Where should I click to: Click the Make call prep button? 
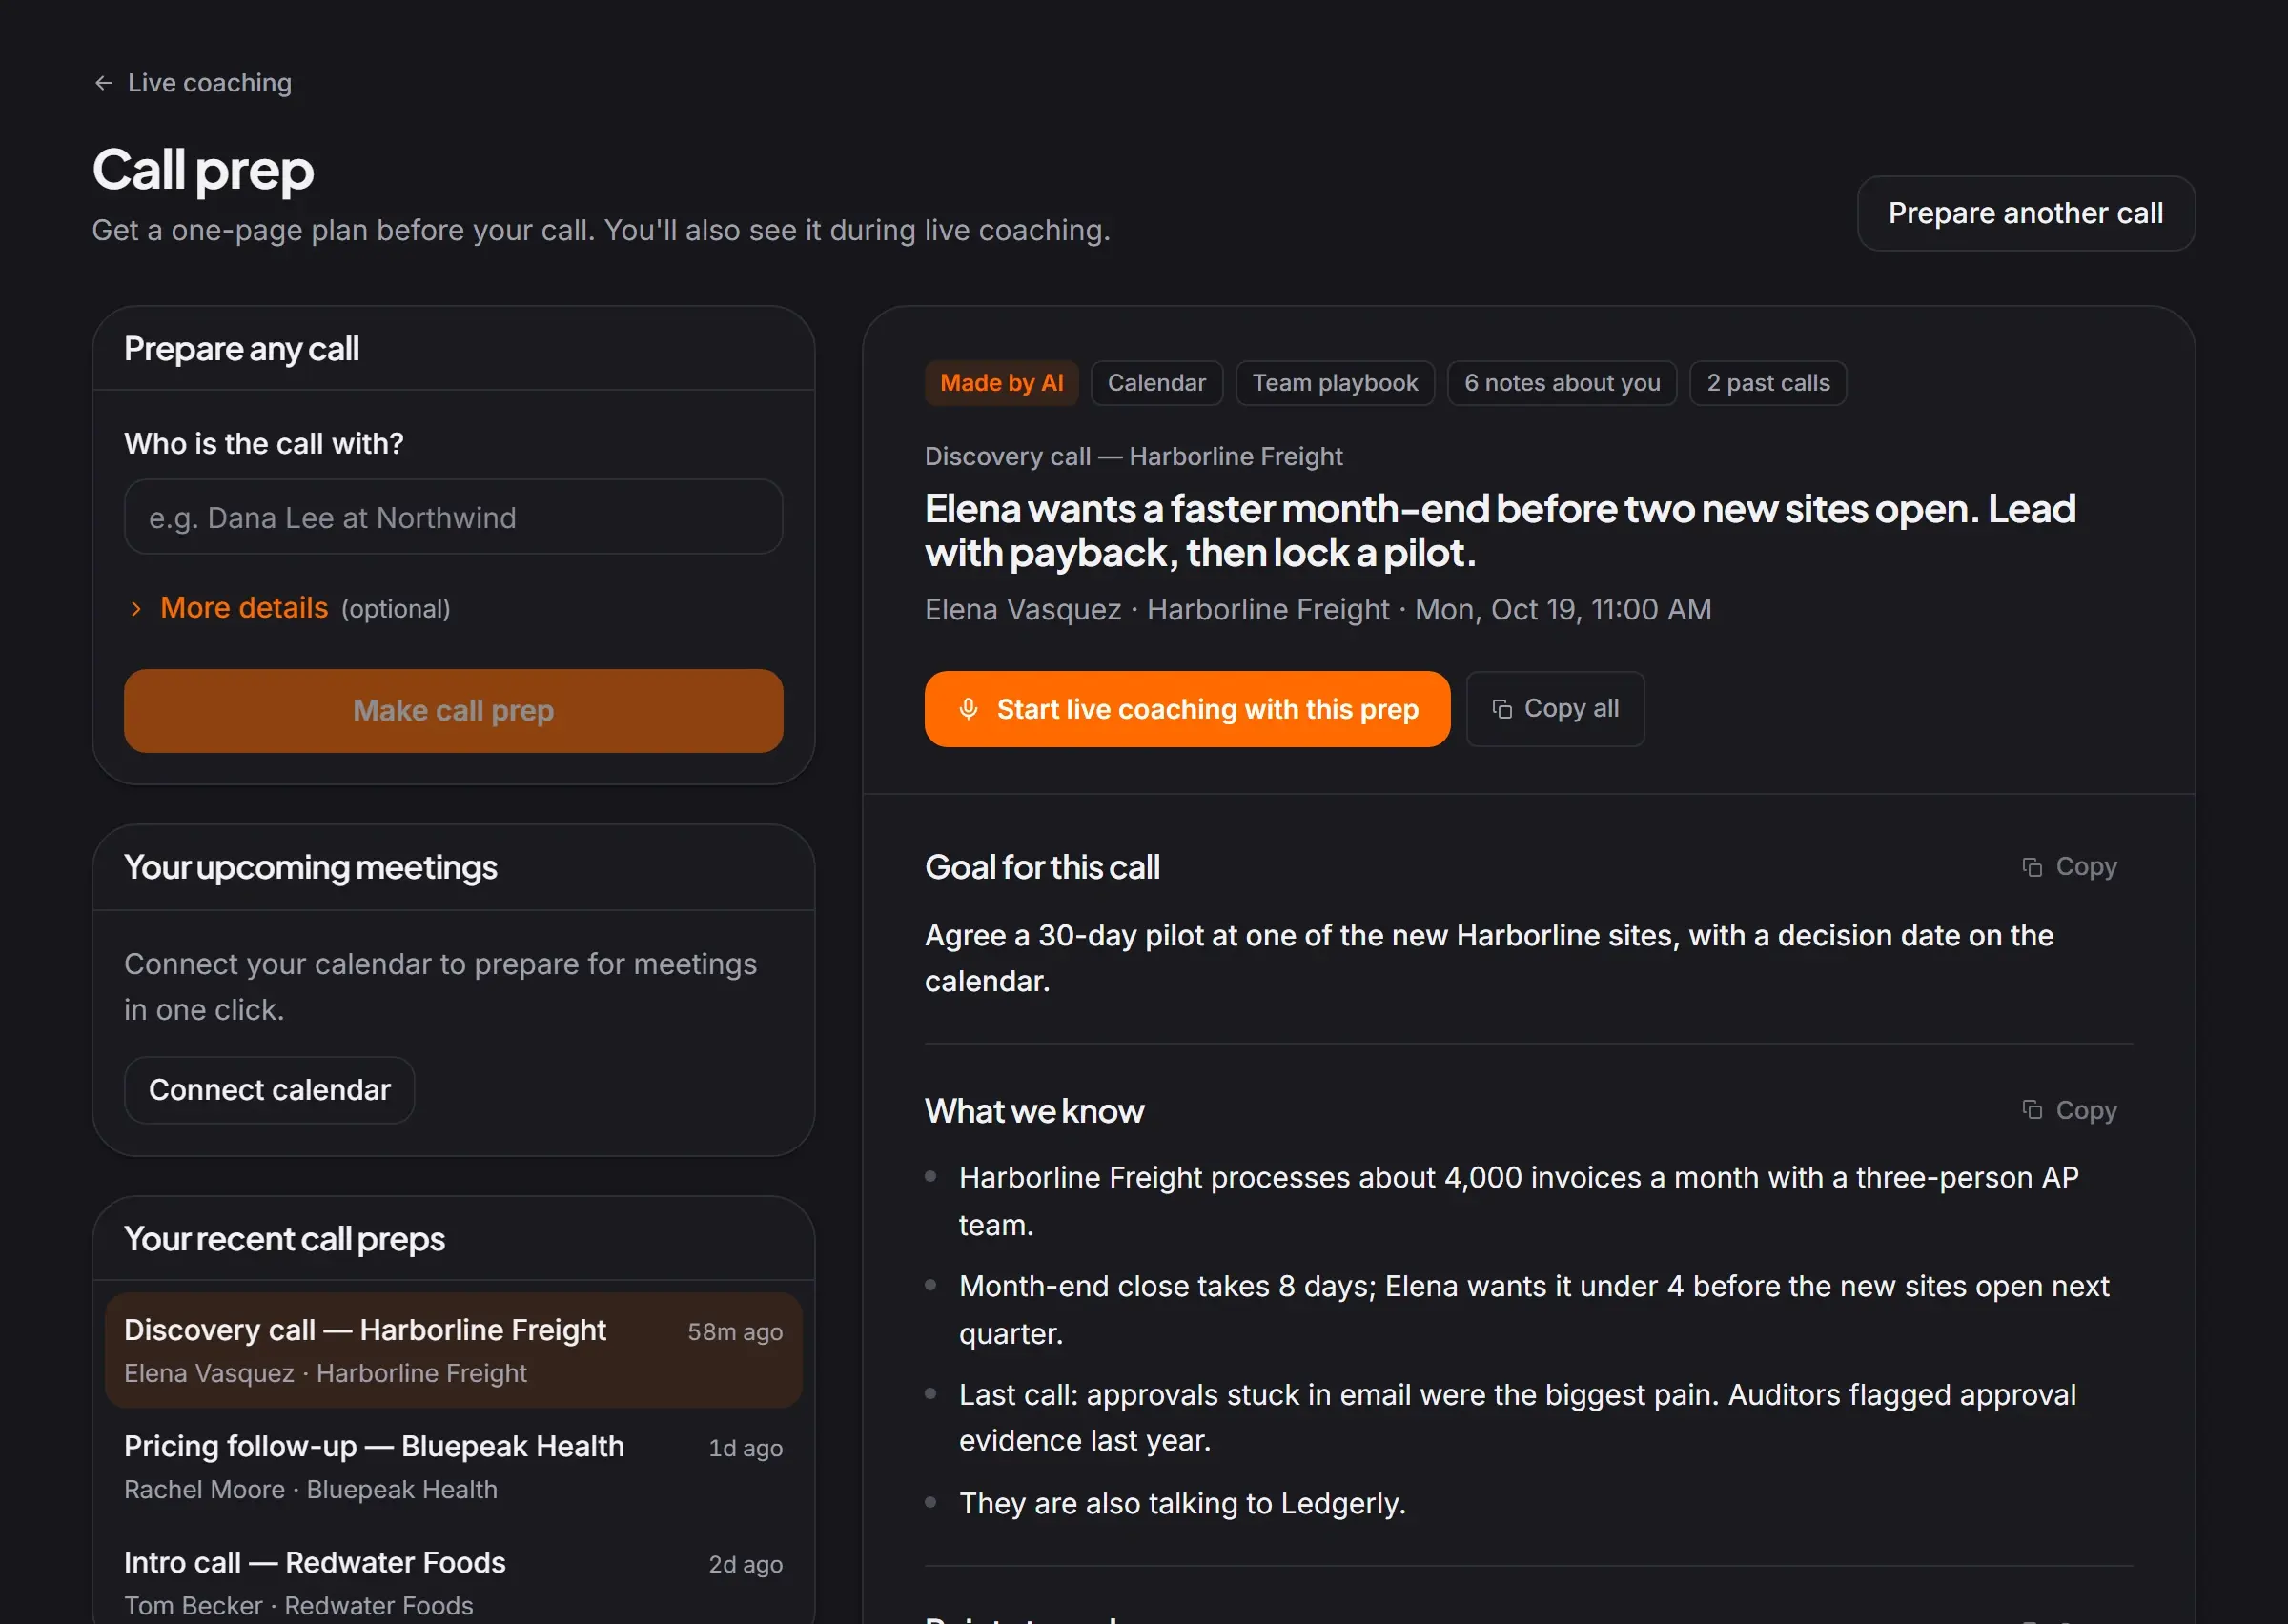(x=453, y=710)
